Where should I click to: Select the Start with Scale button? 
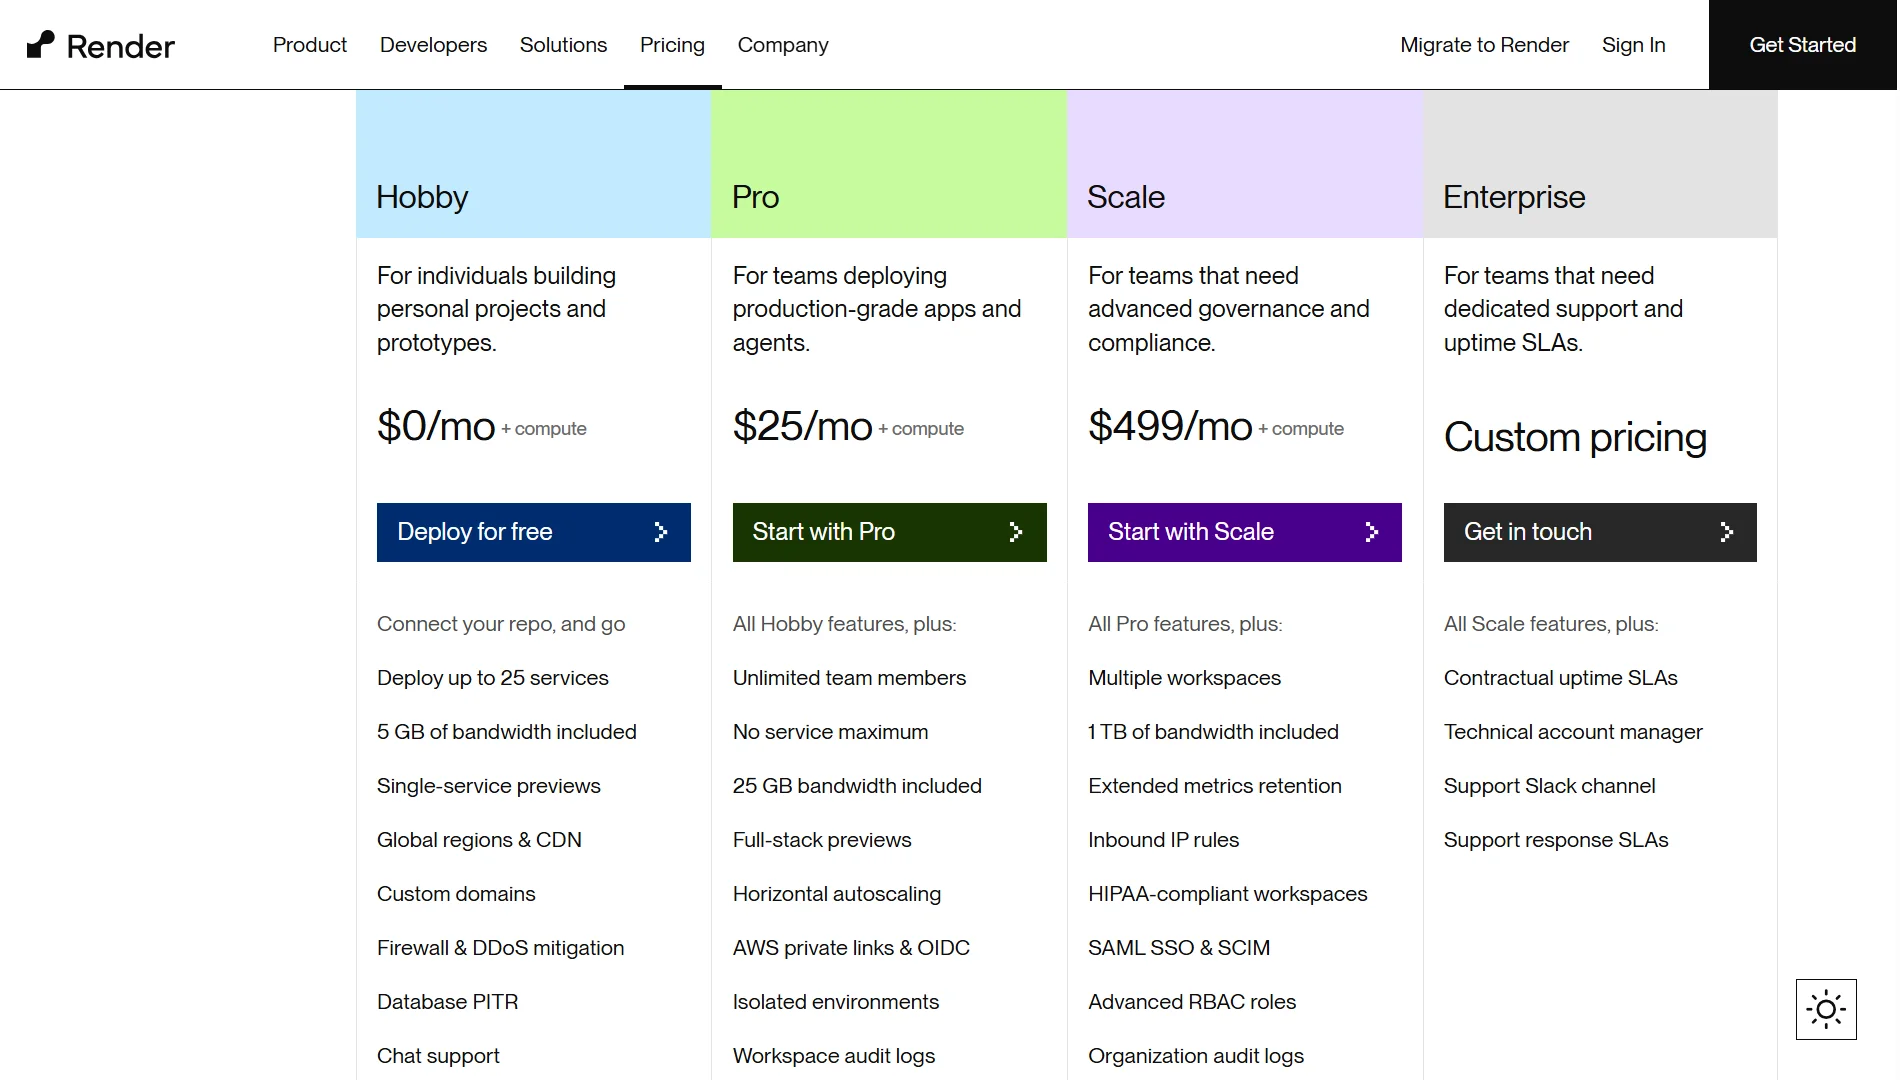[1245, 532]
